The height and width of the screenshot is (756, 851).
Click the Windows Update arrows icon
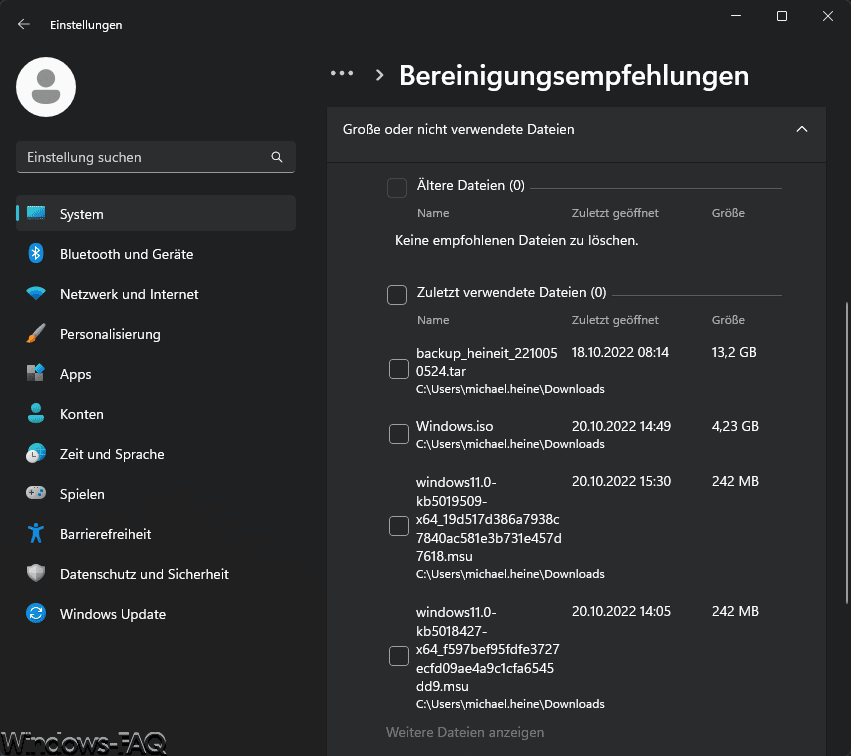36,614
